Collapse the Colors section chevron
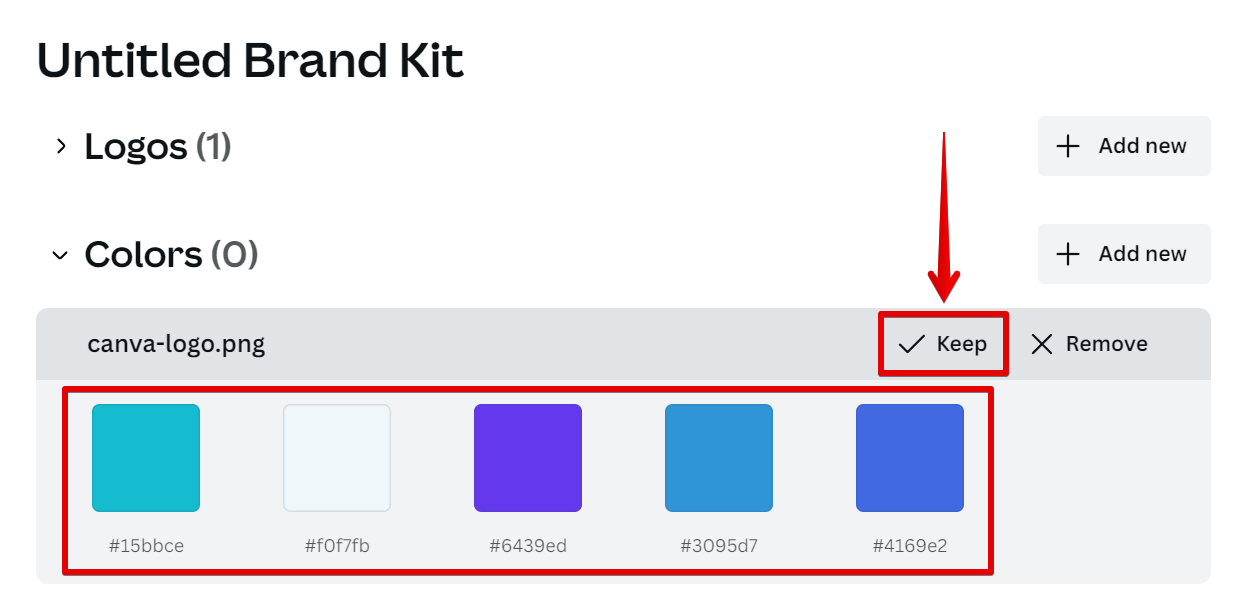The width and height of the screenshot is (1250, 593). [61, 255]
